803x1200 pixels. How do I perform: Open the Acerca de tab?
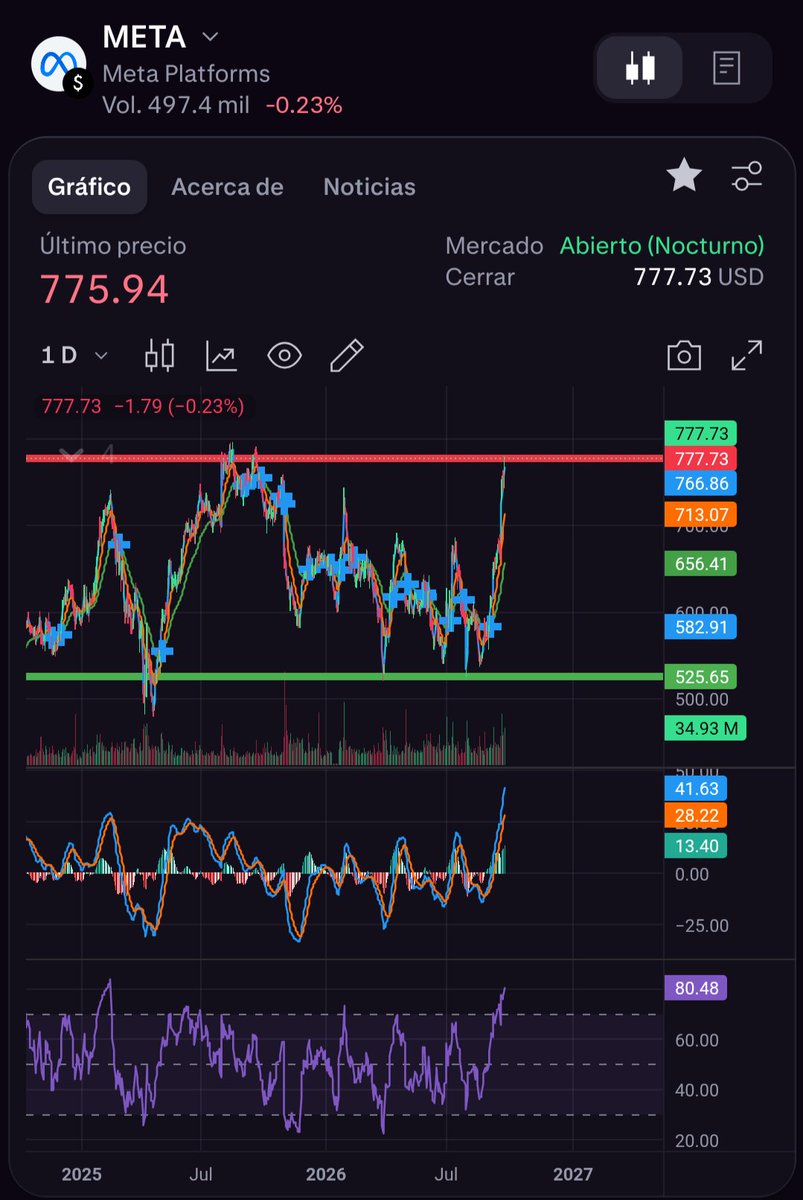coord(227,187)
